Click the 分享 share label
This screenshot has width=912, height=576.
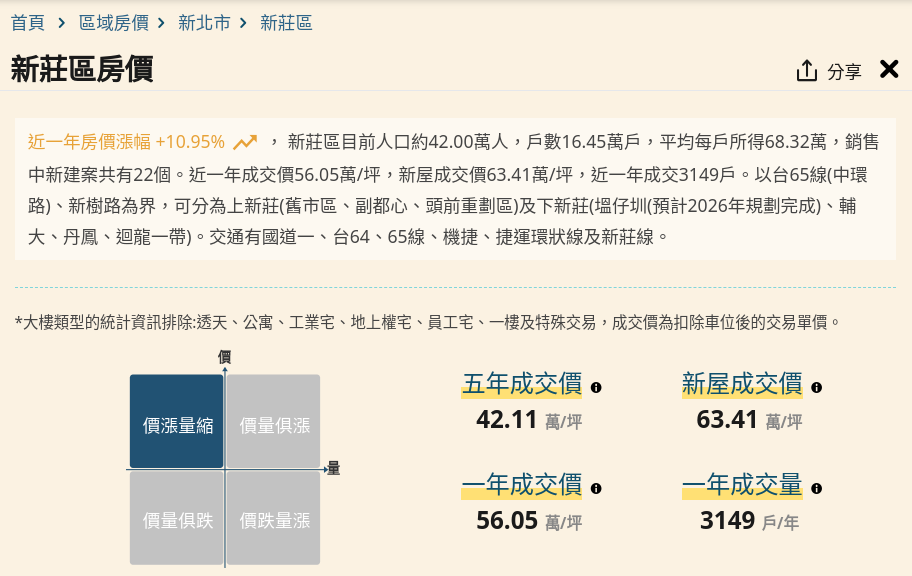844,72
